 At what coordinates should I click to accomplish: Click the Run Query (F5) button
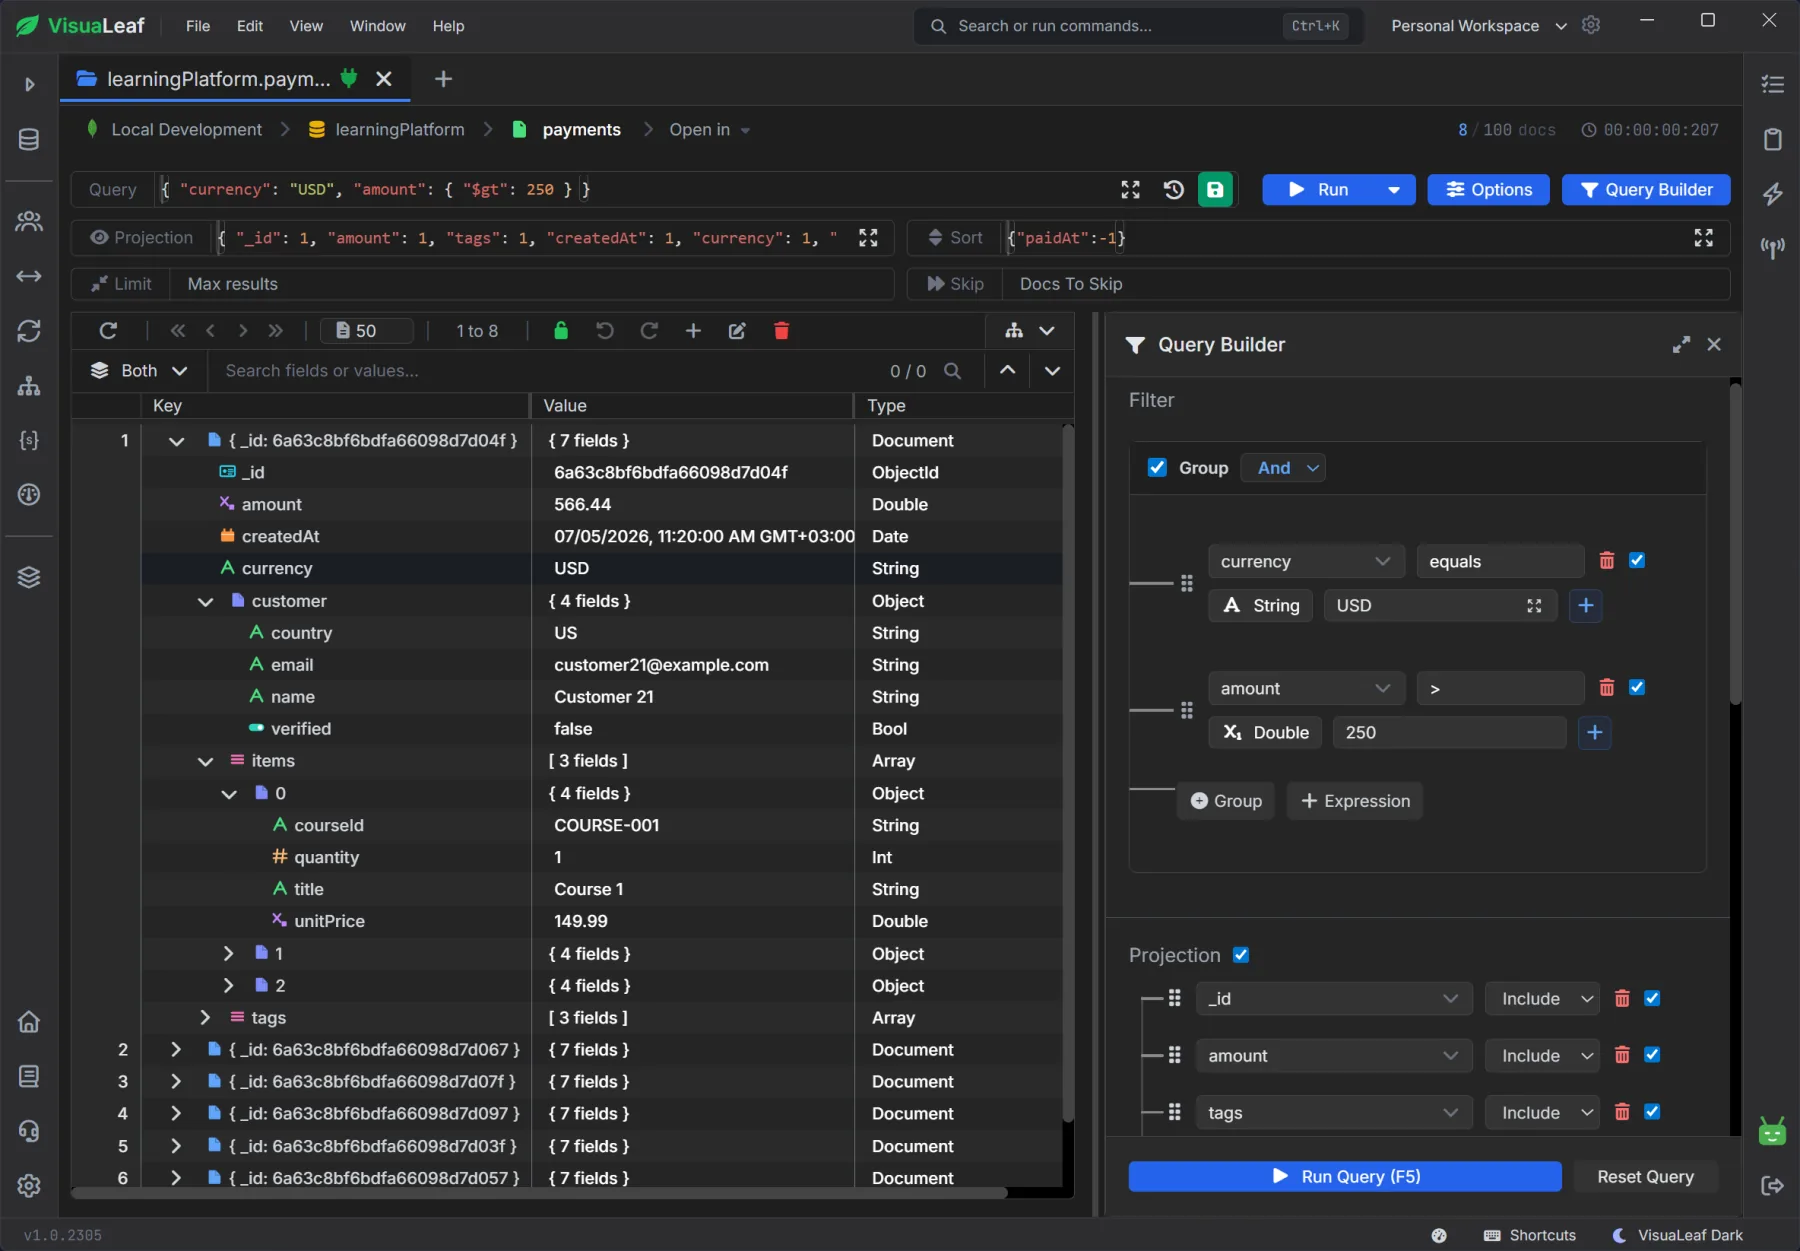point(1345,1176)
